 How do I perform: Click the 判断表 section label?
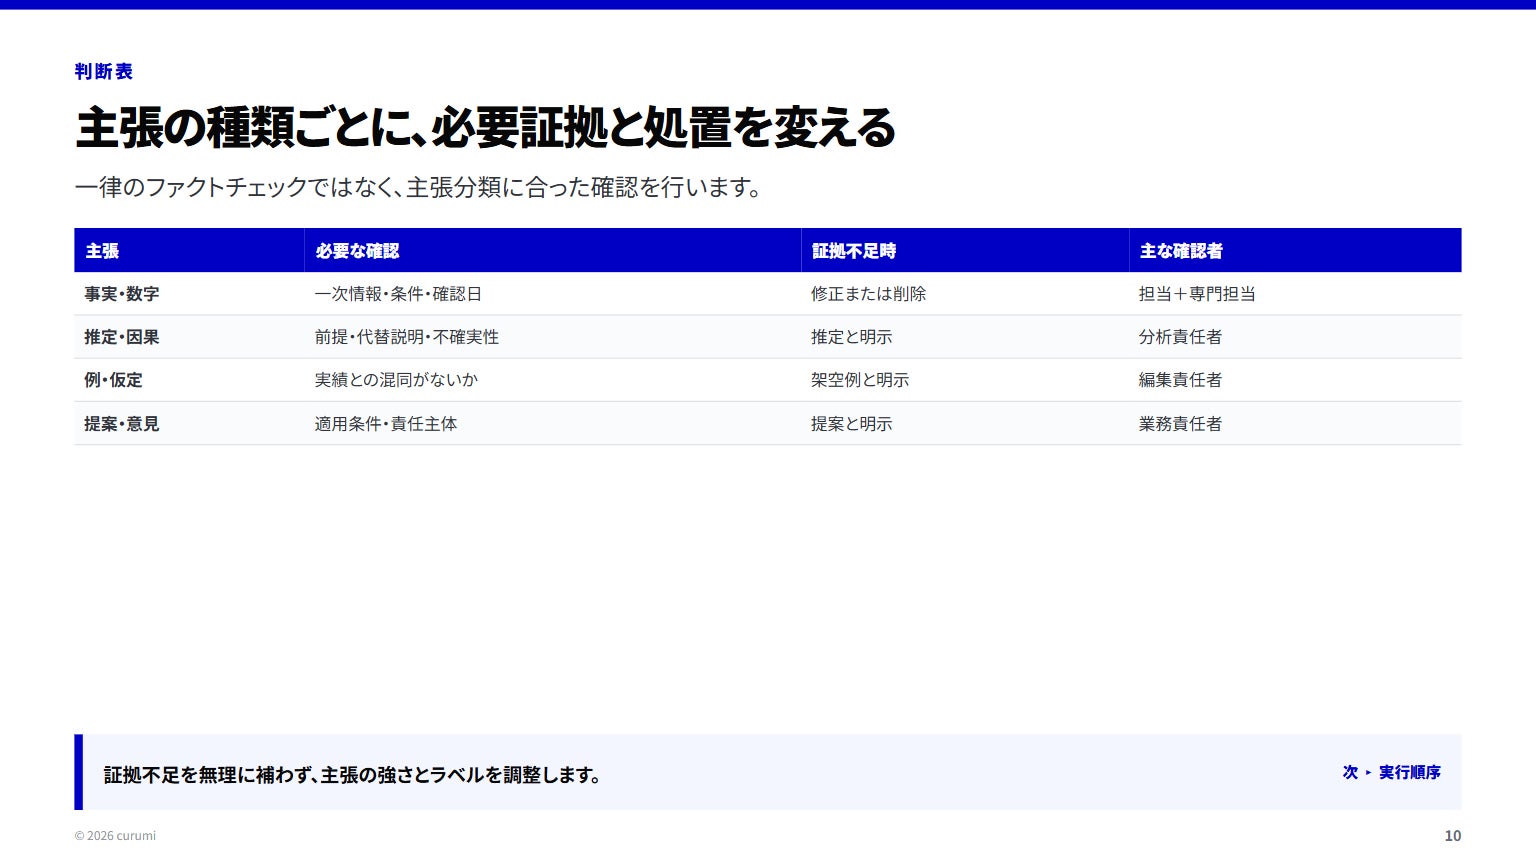[104, 72]
